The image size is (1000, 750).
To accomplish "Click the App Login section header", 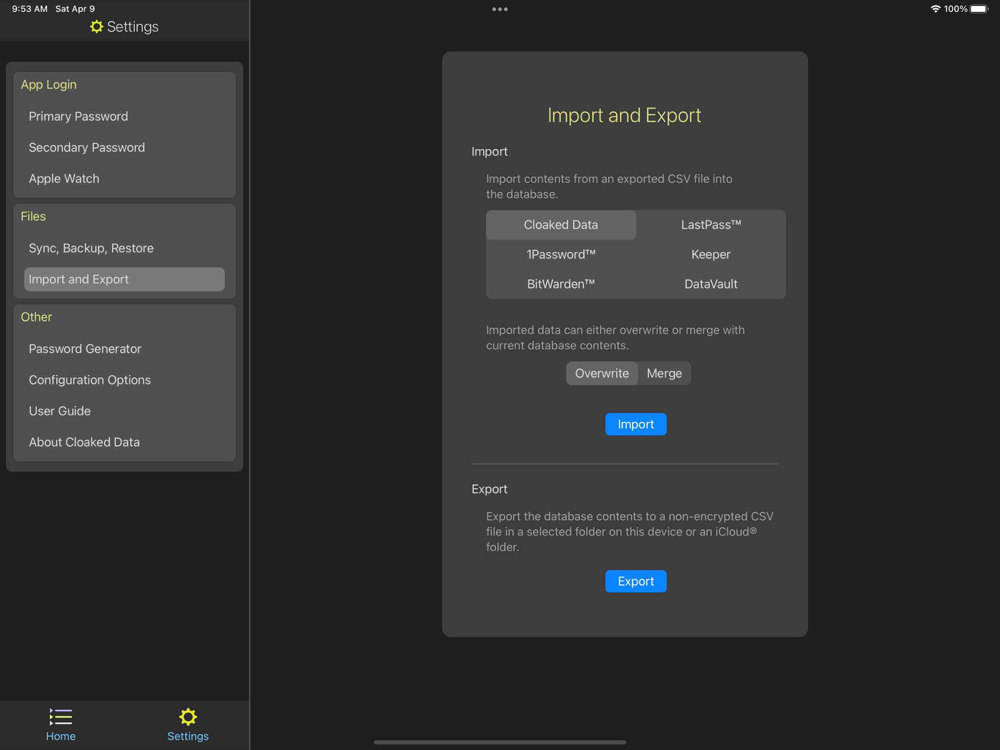I will [48, 84].
